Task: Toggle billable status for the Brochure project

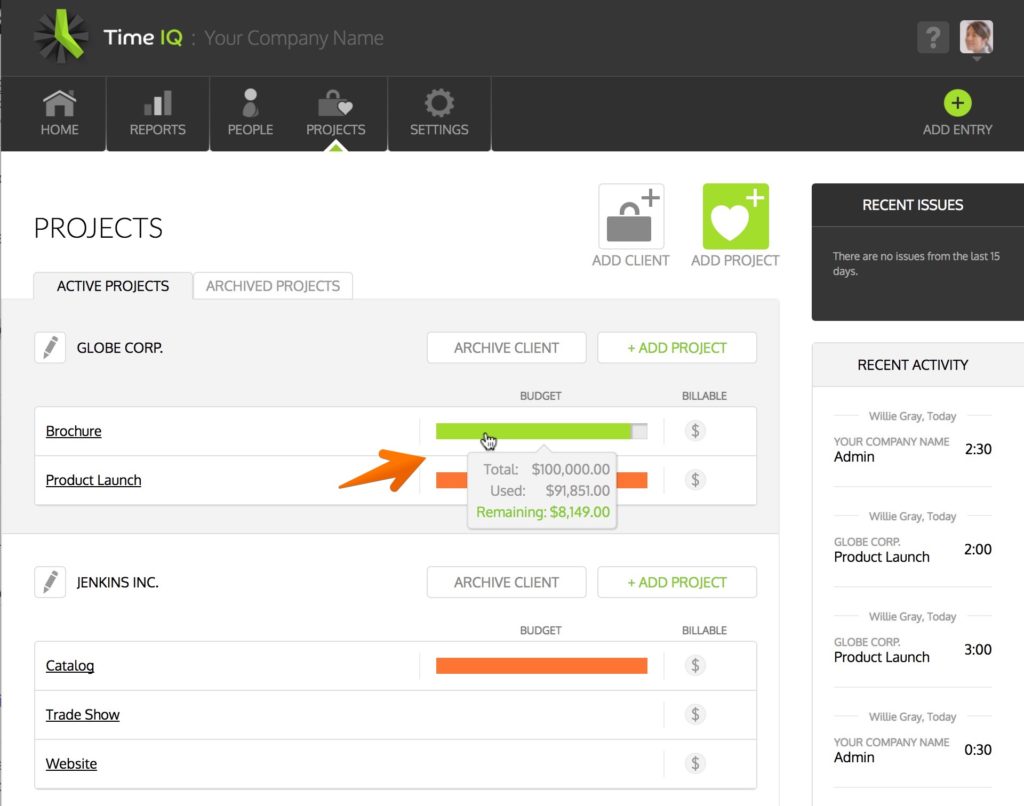Action: pyautogui.click(x=694, y=431)
